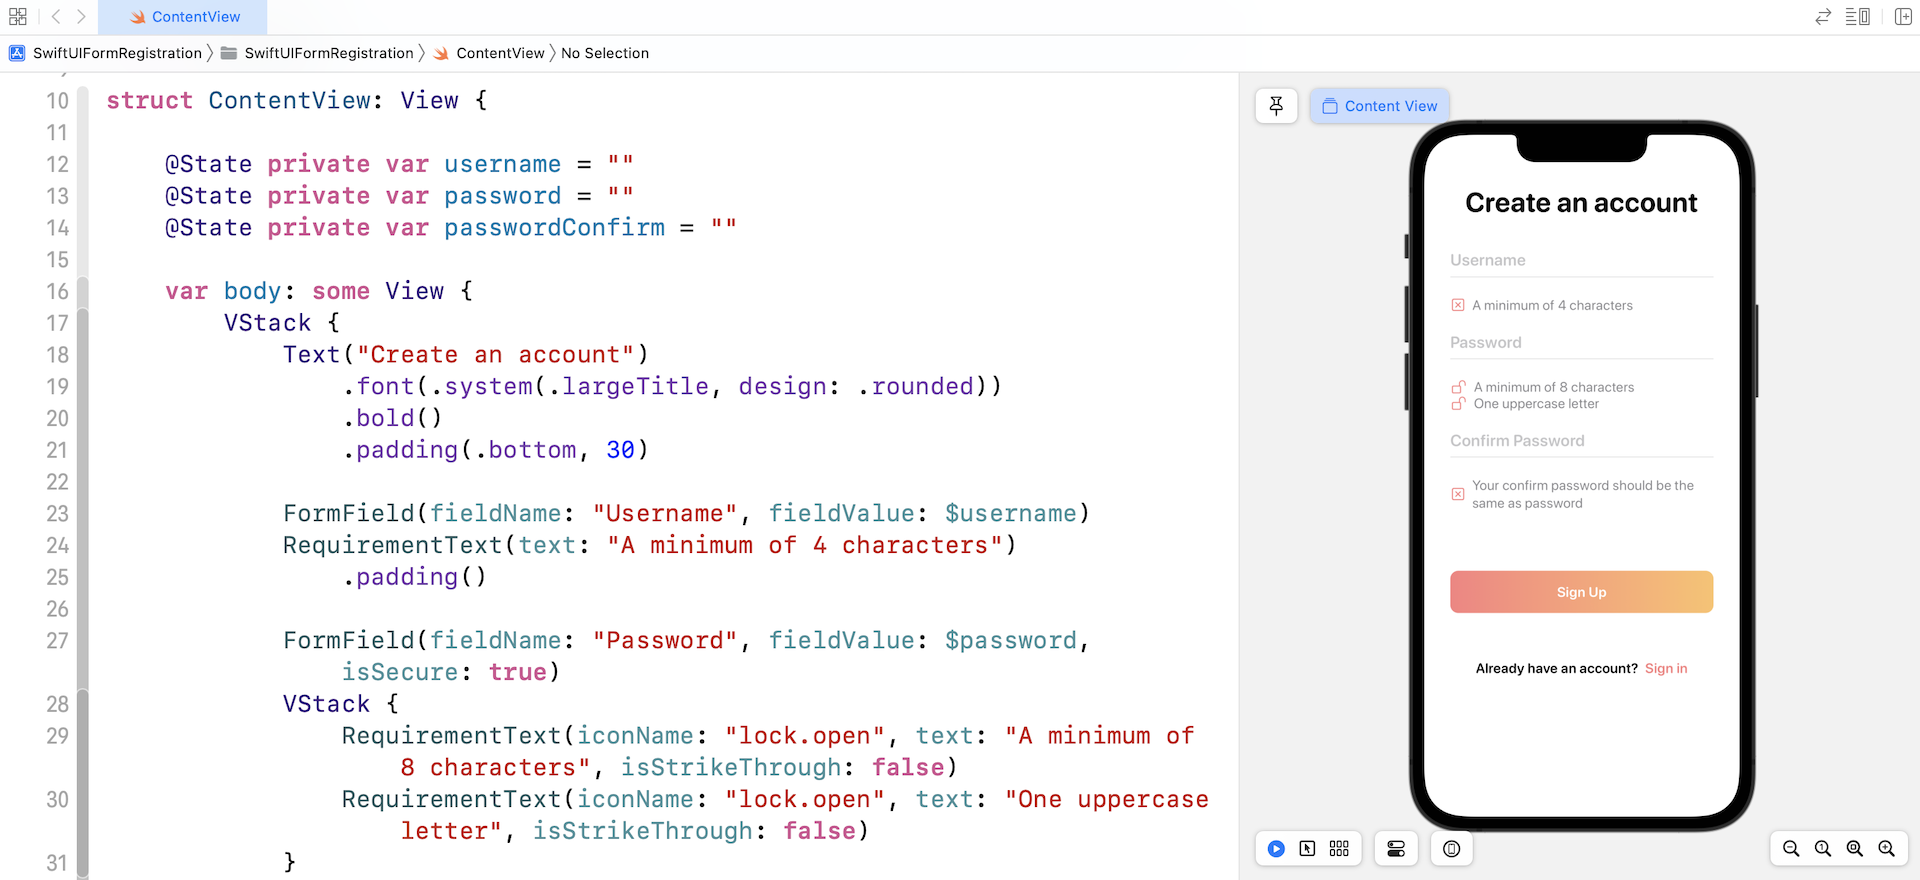Open canvas device settings

click(x=1396, y=849)
